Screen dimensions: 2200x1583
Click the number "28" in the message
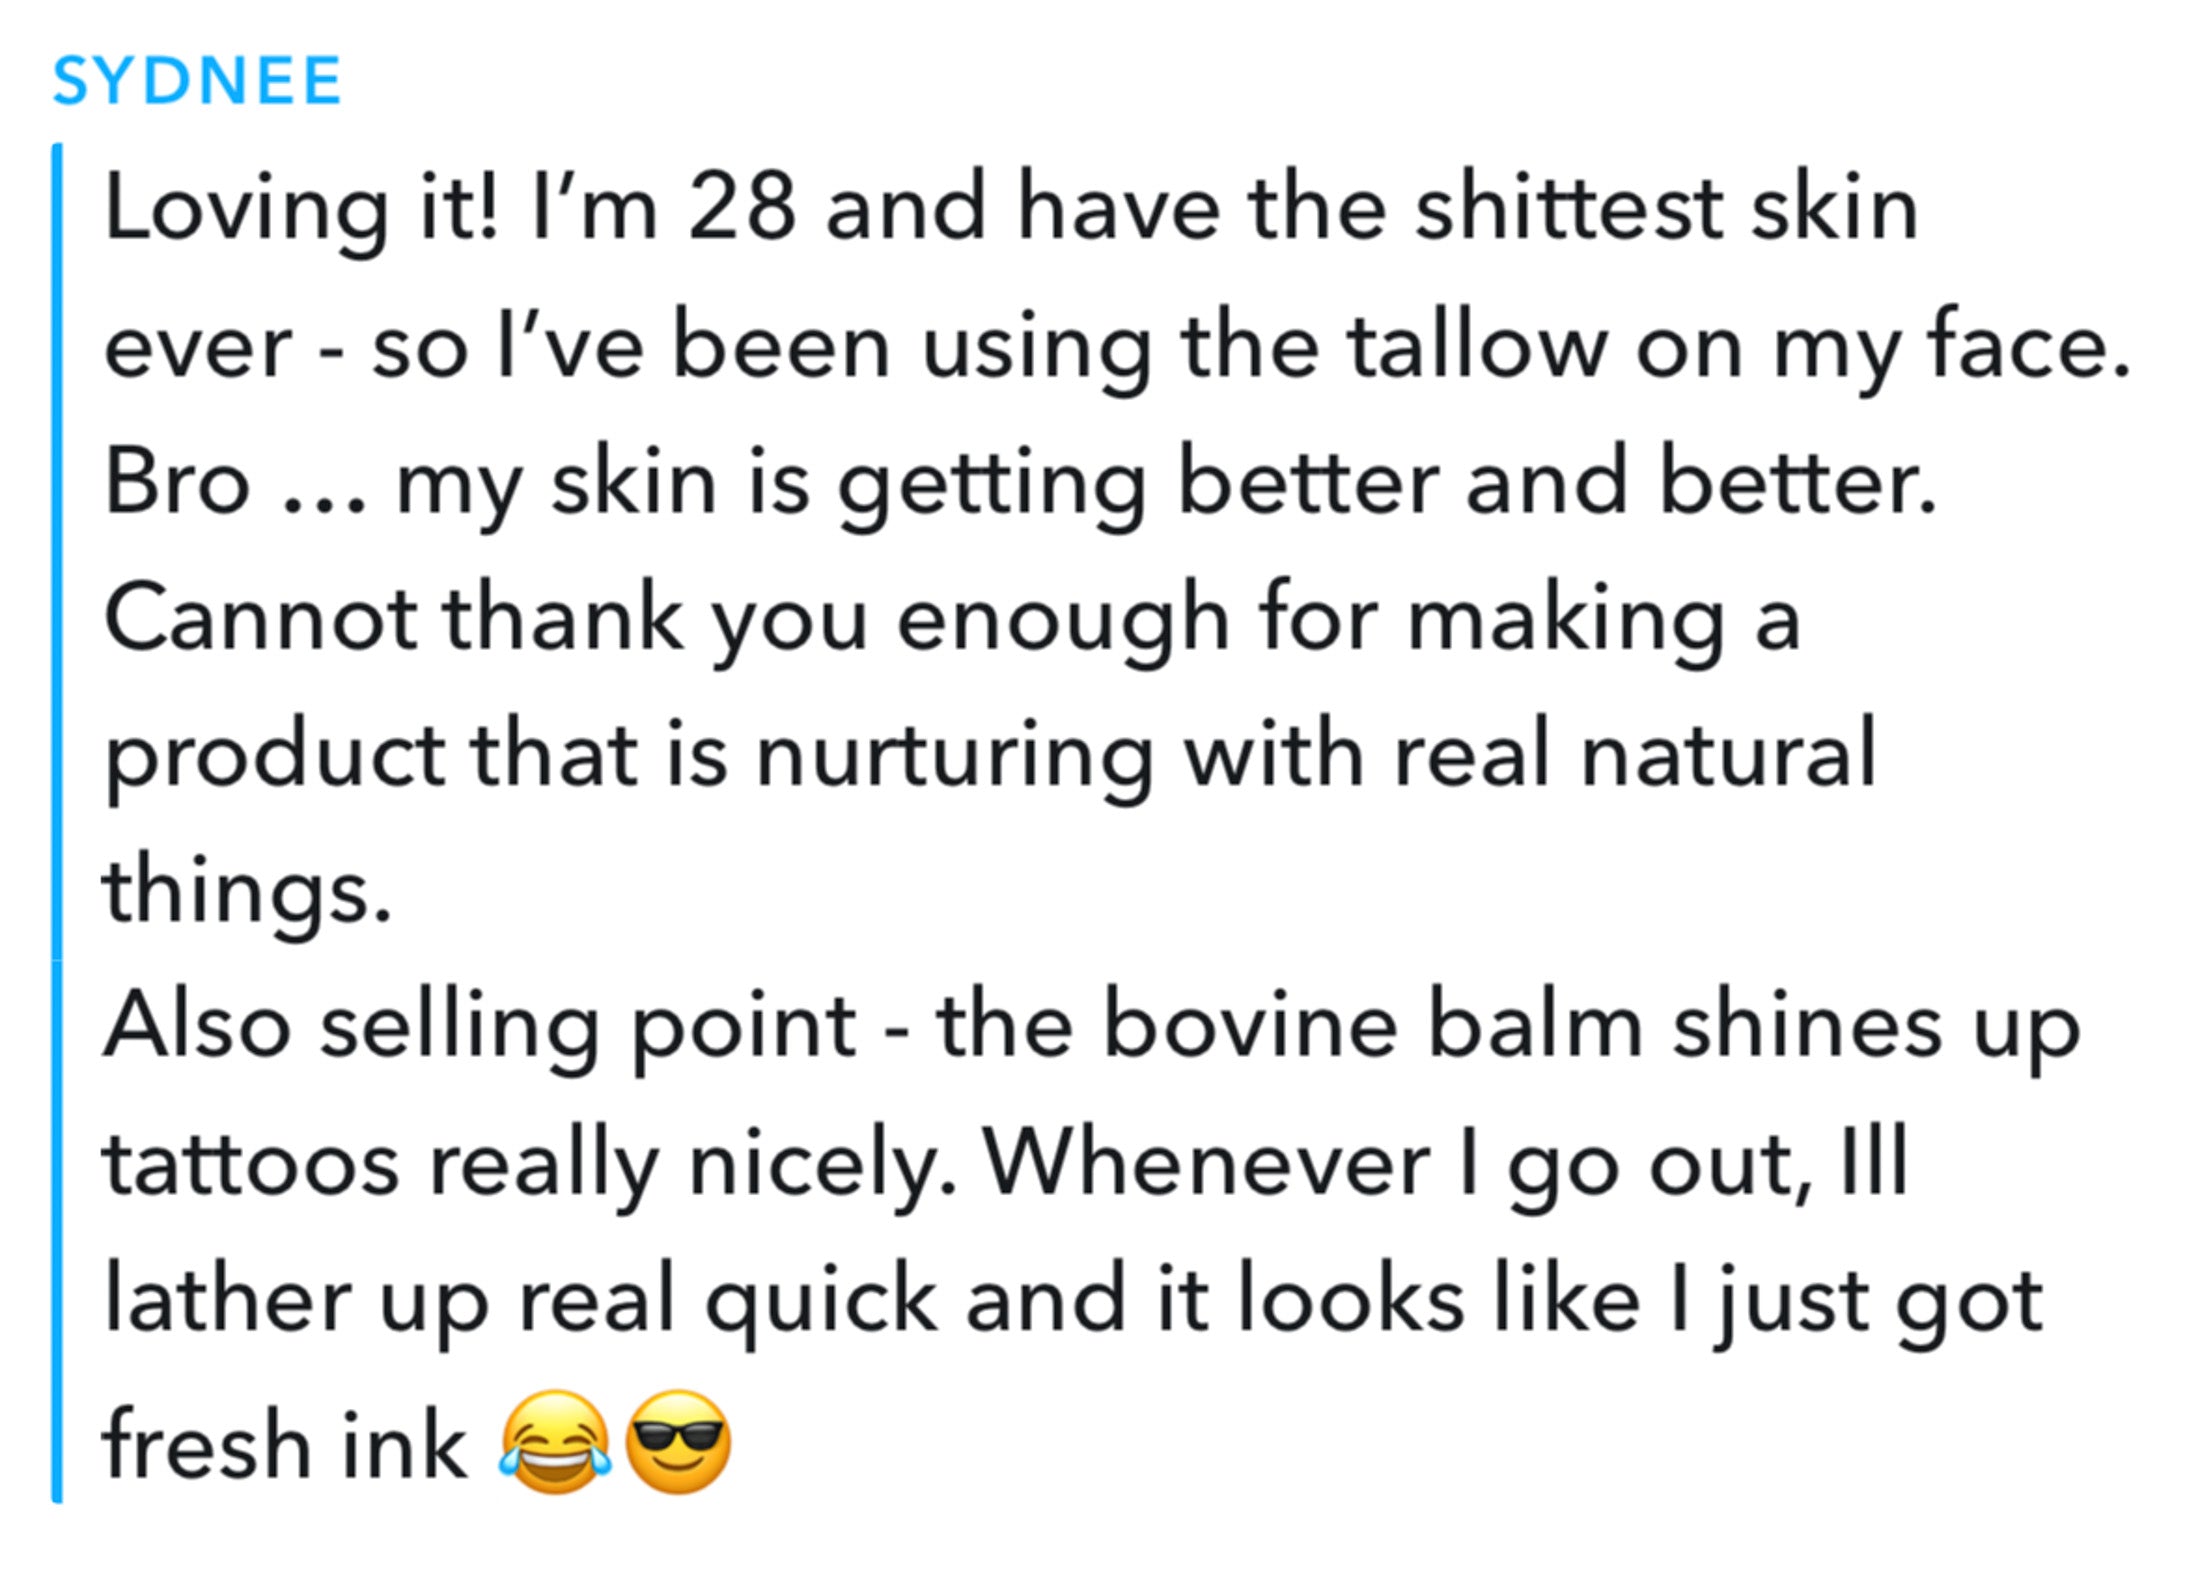click(742, 208)
